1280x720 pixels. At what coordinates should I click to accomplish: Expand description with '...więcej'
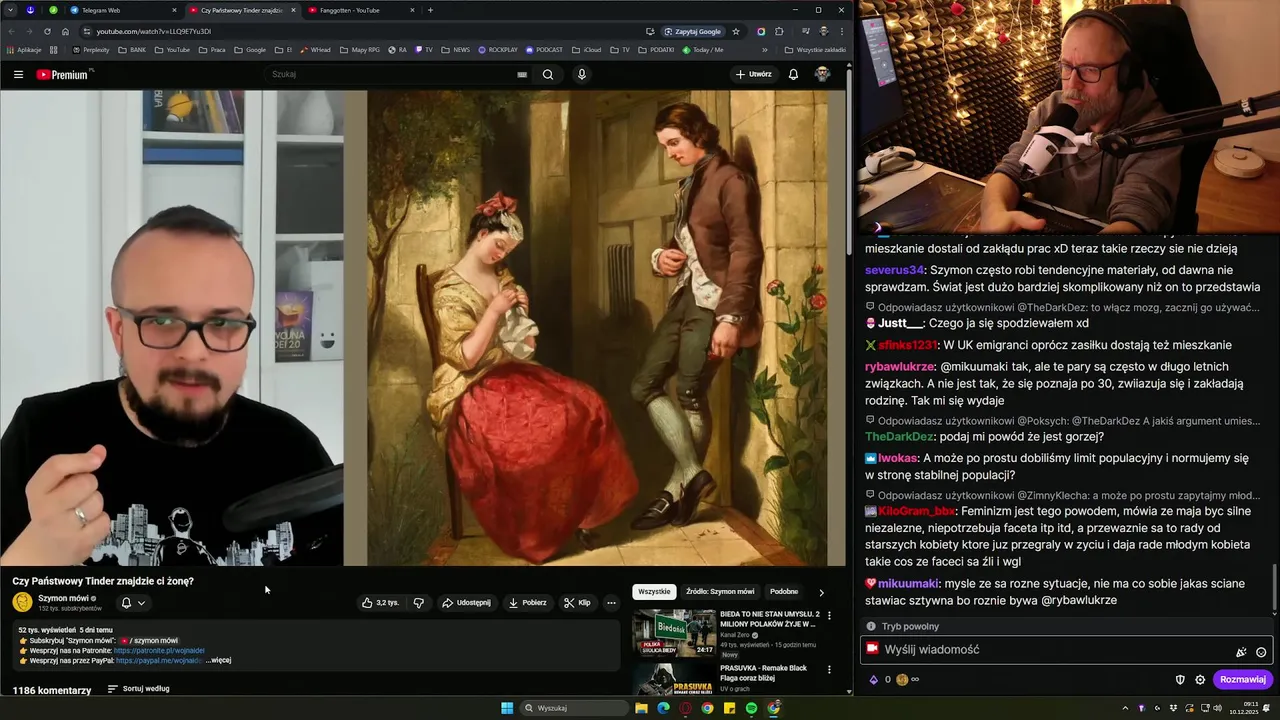coord(218,660)
